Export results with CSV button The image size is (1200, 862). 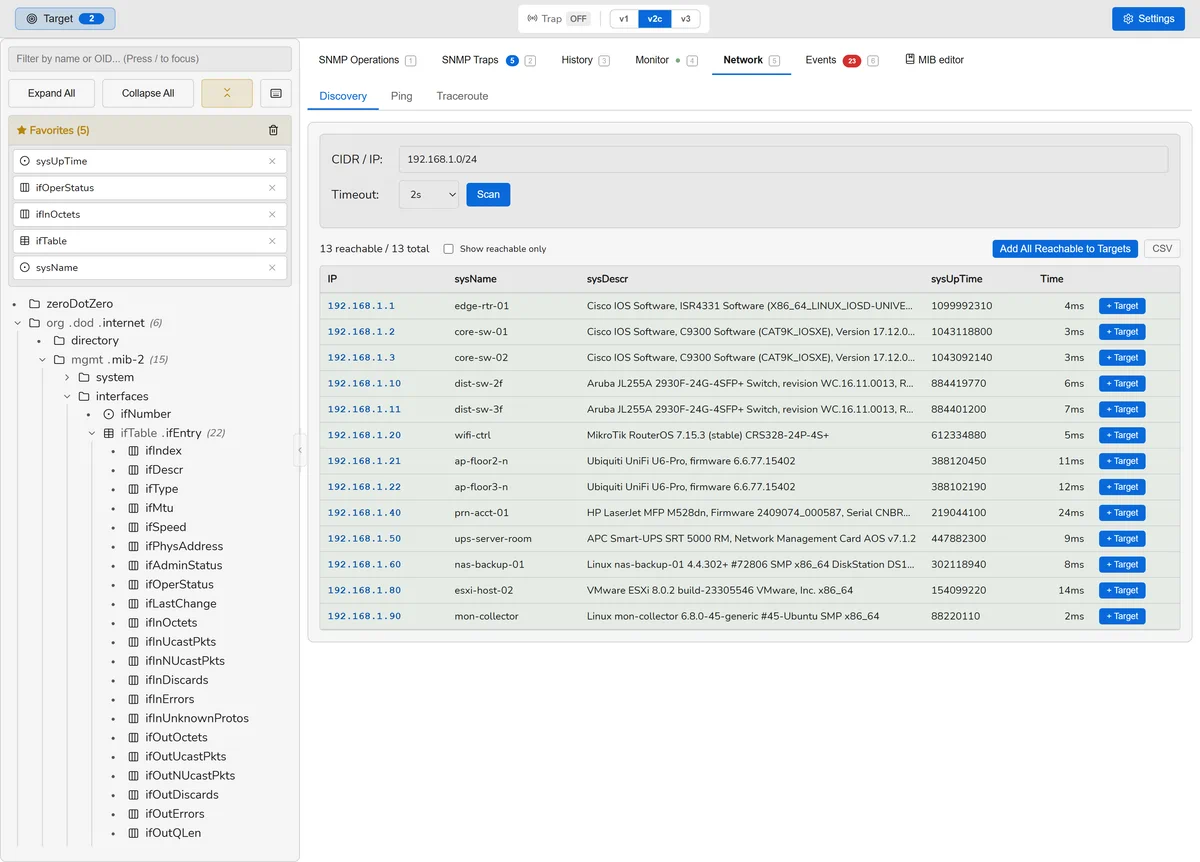pos(1162,249)
